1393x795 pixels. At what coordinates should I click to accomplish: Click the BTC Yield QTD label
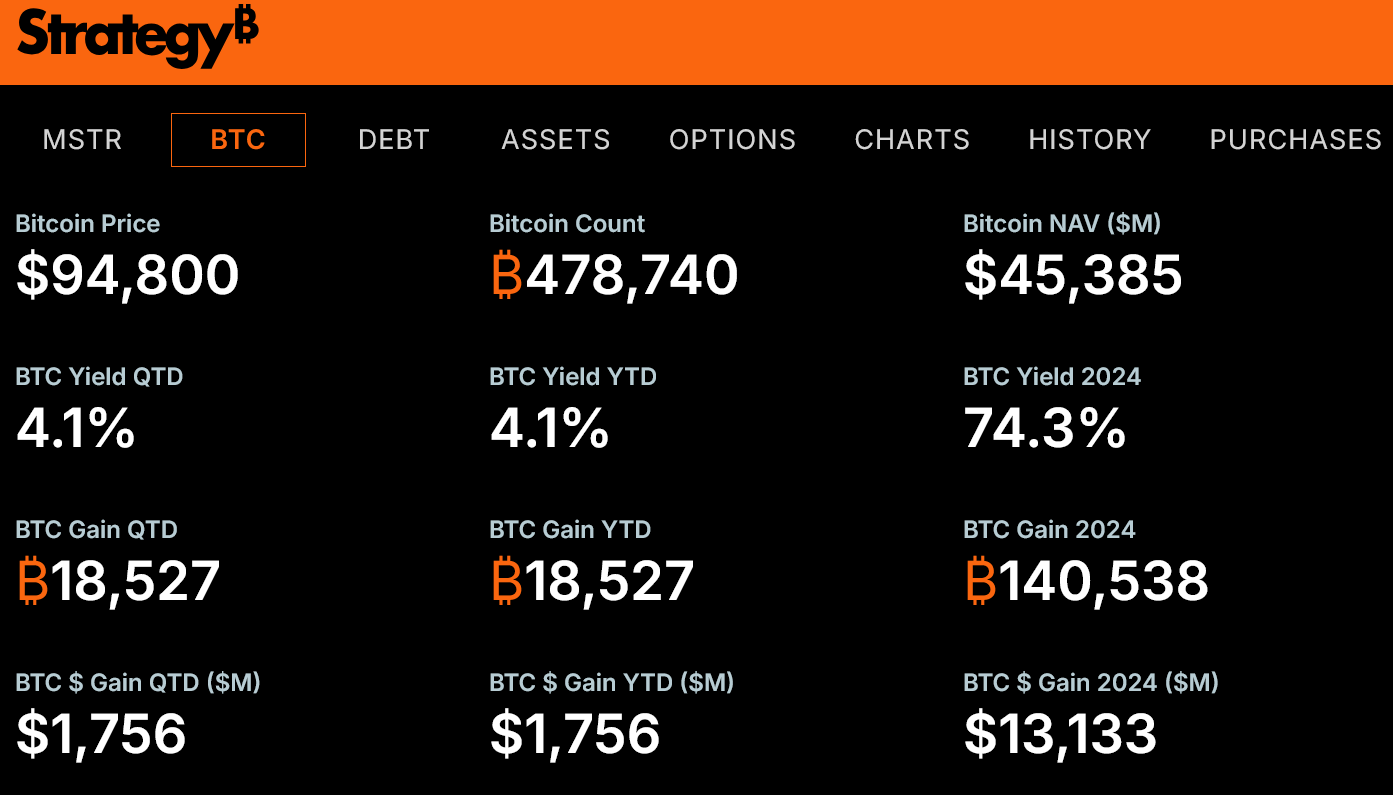(99, 377)
